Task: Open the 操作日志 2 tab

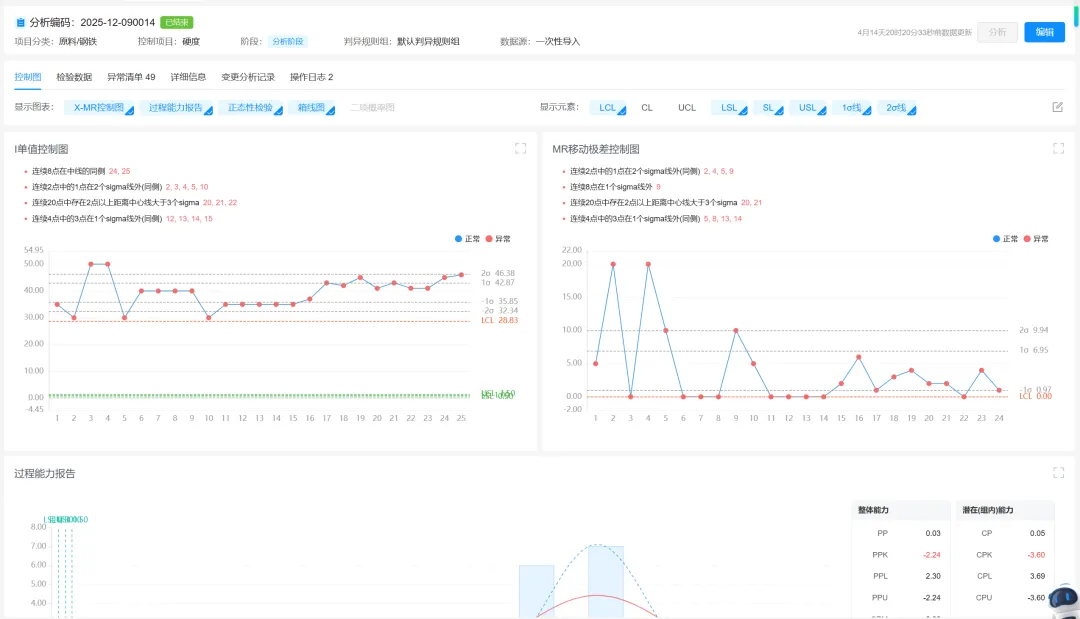Action: click(311, 77)
